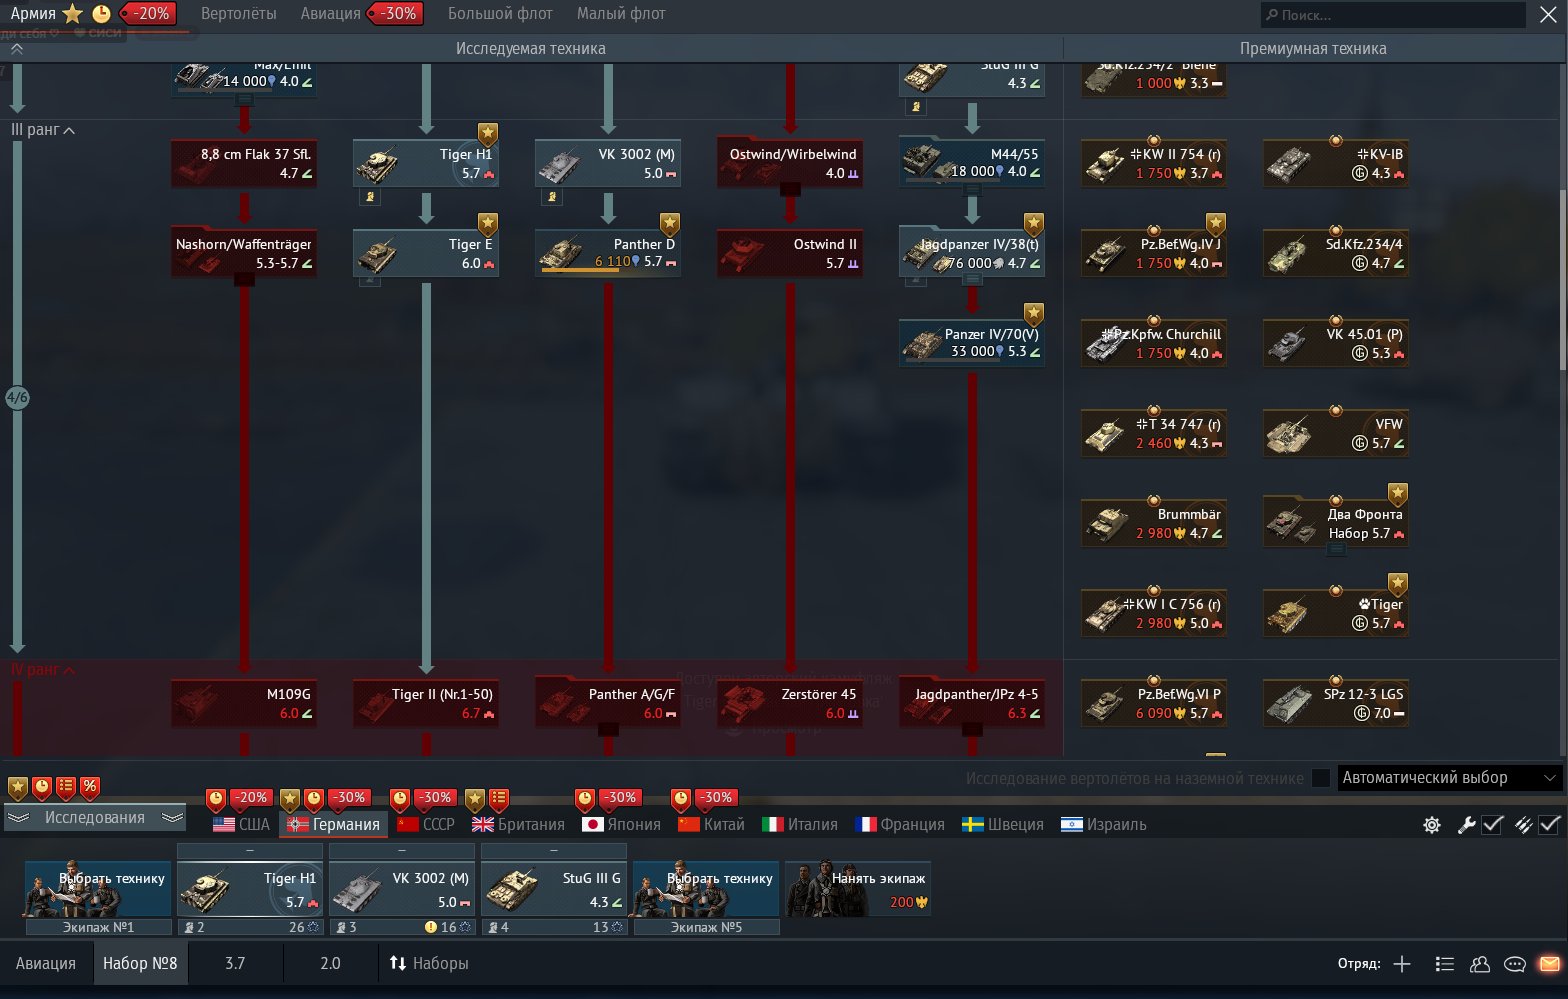Click the Panther D research progress bar
Image resolution: width=1568 pixels, height=999 pixels.
[x=580, y=270]
